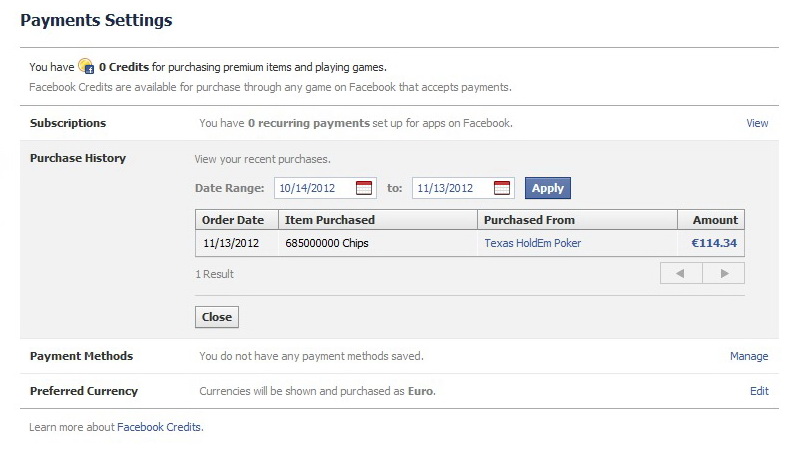Go to previous results page arrow
This screenshot has width=792, height=449.
681,273
